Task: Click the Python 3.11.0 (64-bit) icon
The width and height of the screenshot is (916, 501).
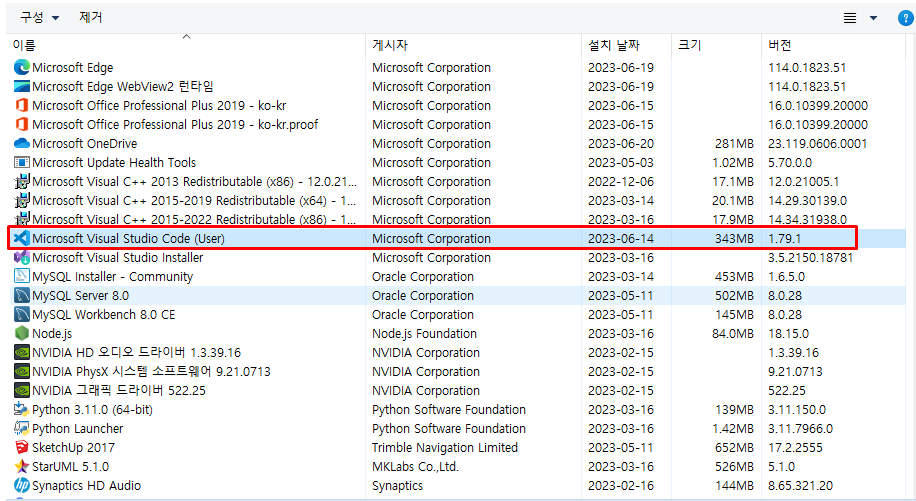Action: coord(22,409)
